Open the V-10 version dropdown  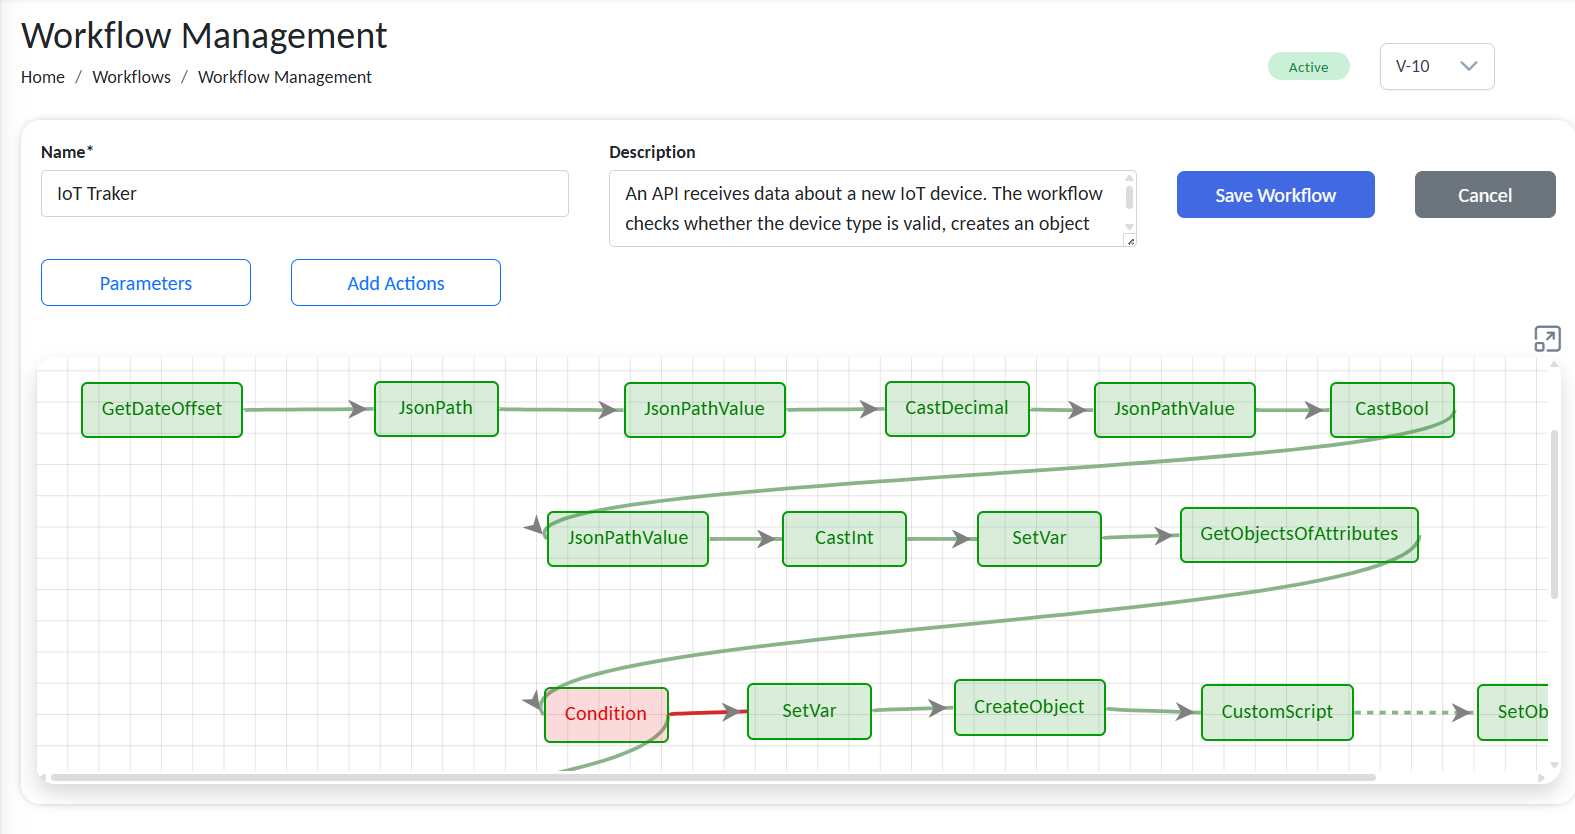tap(1436, 67)
